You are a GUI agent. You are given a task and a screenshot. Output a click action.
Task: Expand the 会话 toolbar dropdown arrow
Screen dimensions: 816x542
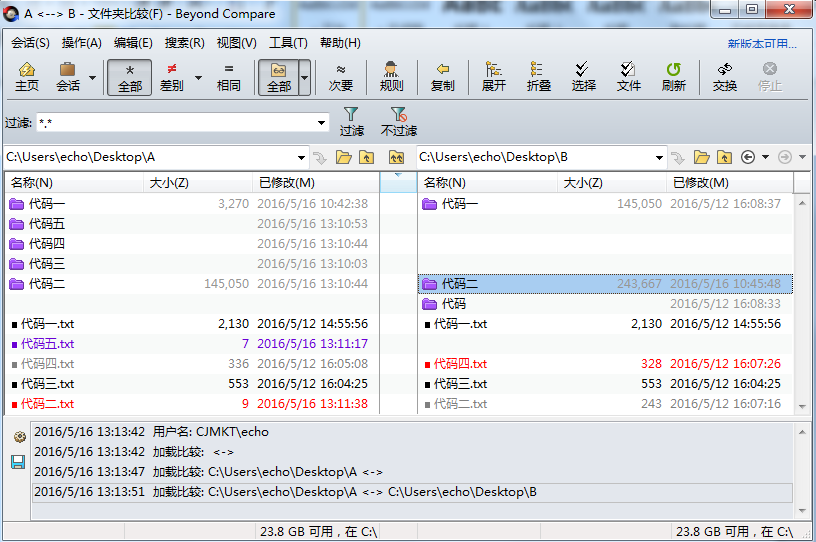93,78
